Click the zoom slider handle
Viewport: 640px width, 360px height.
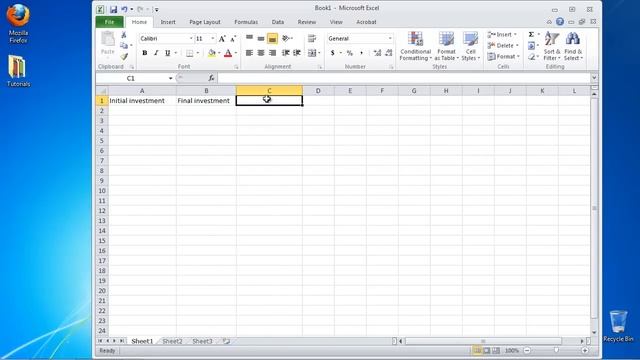tap(556, 351)
